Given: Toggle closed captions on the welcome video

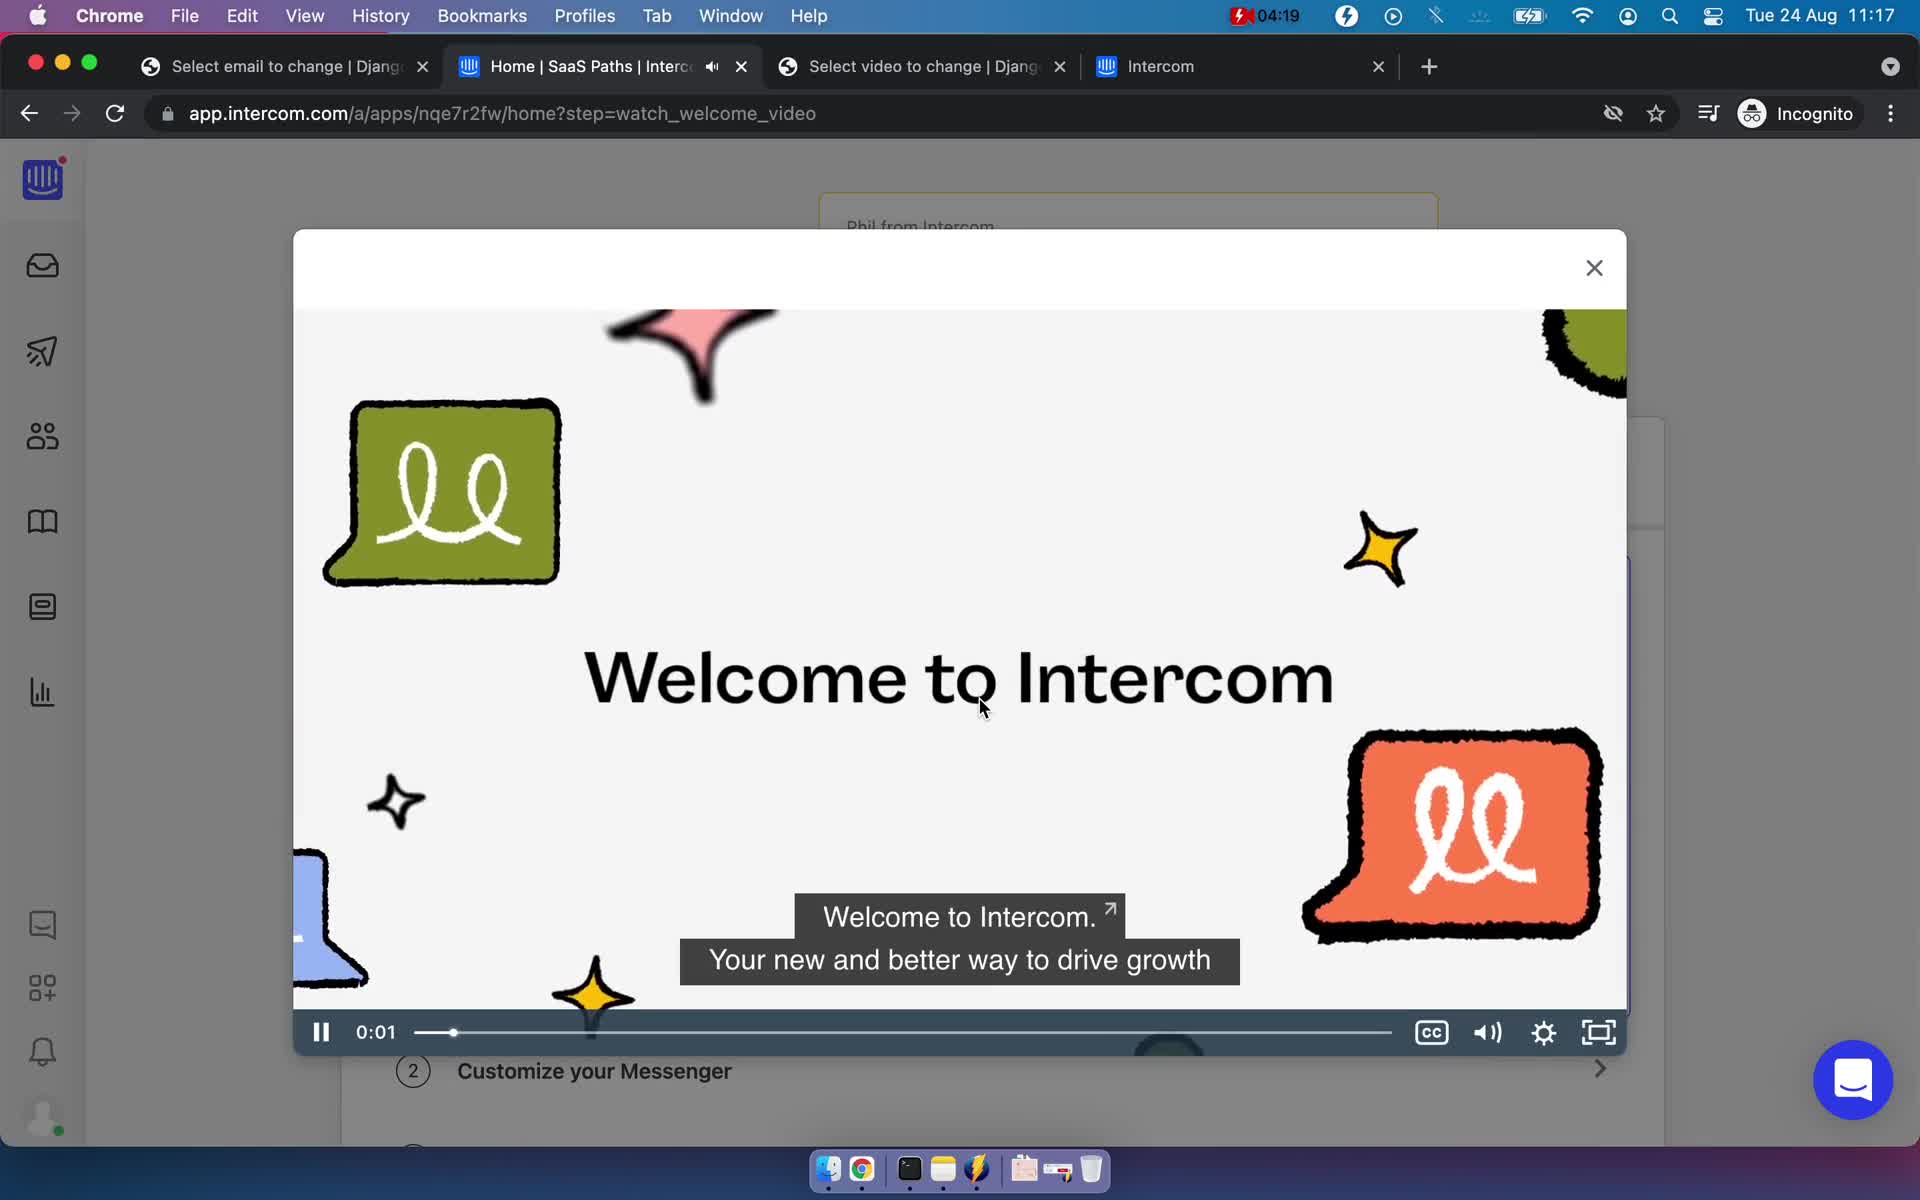Looking at the screenshot, I should (x=1431, y=1030).
